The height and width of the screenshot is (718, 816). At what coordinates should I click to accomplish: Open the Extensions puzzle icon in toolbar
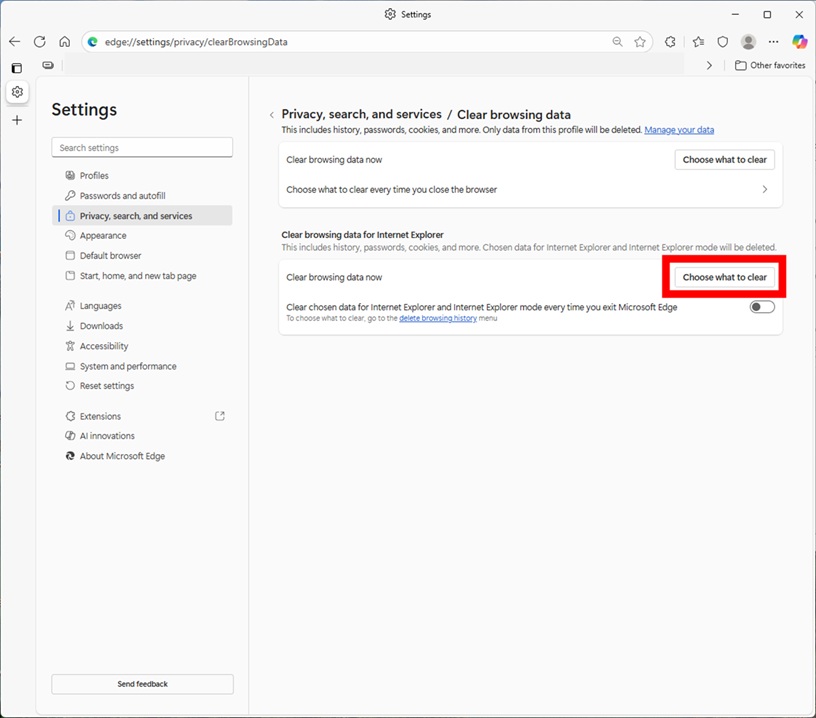pyautogui.click(x=671, y=42)
